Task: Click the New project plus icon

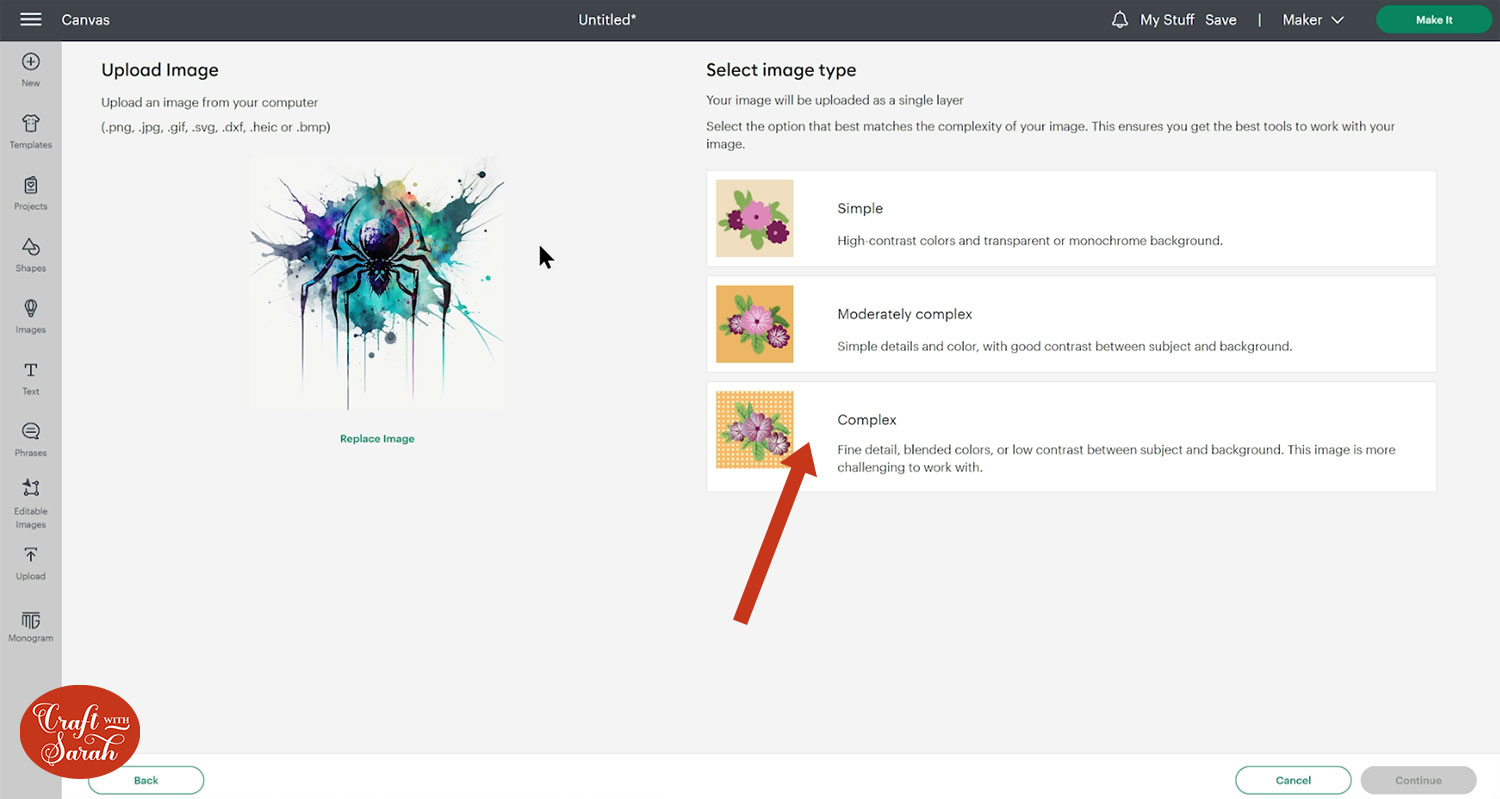Action: pyautogui.click(x=31, y=62)
